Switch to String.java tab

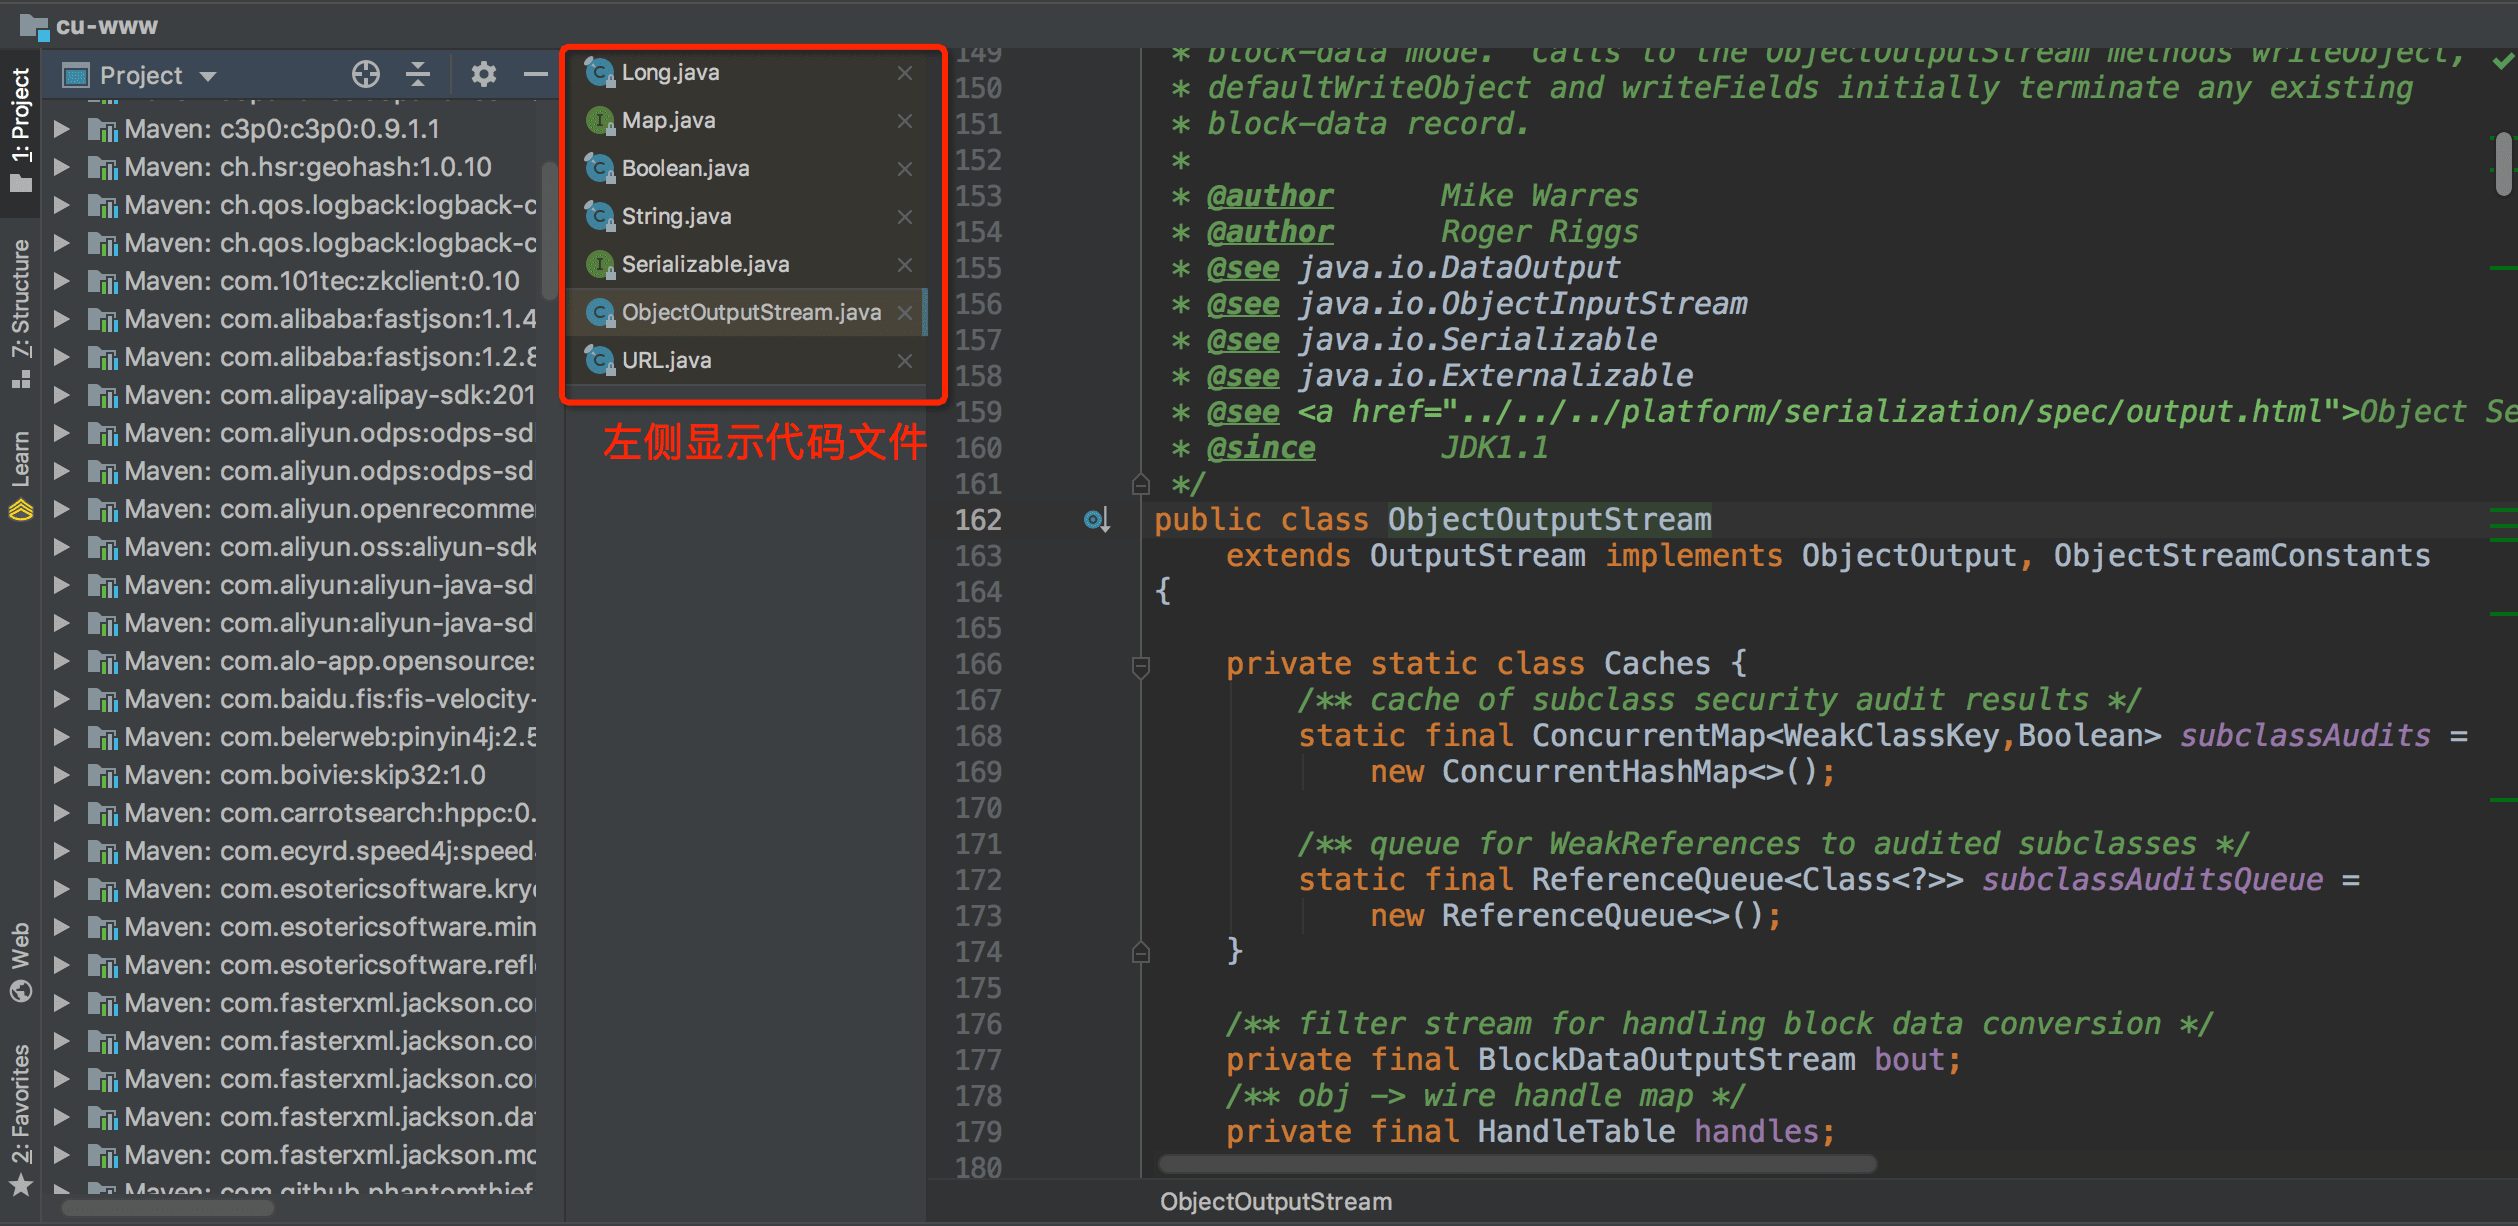coord(676,216)
